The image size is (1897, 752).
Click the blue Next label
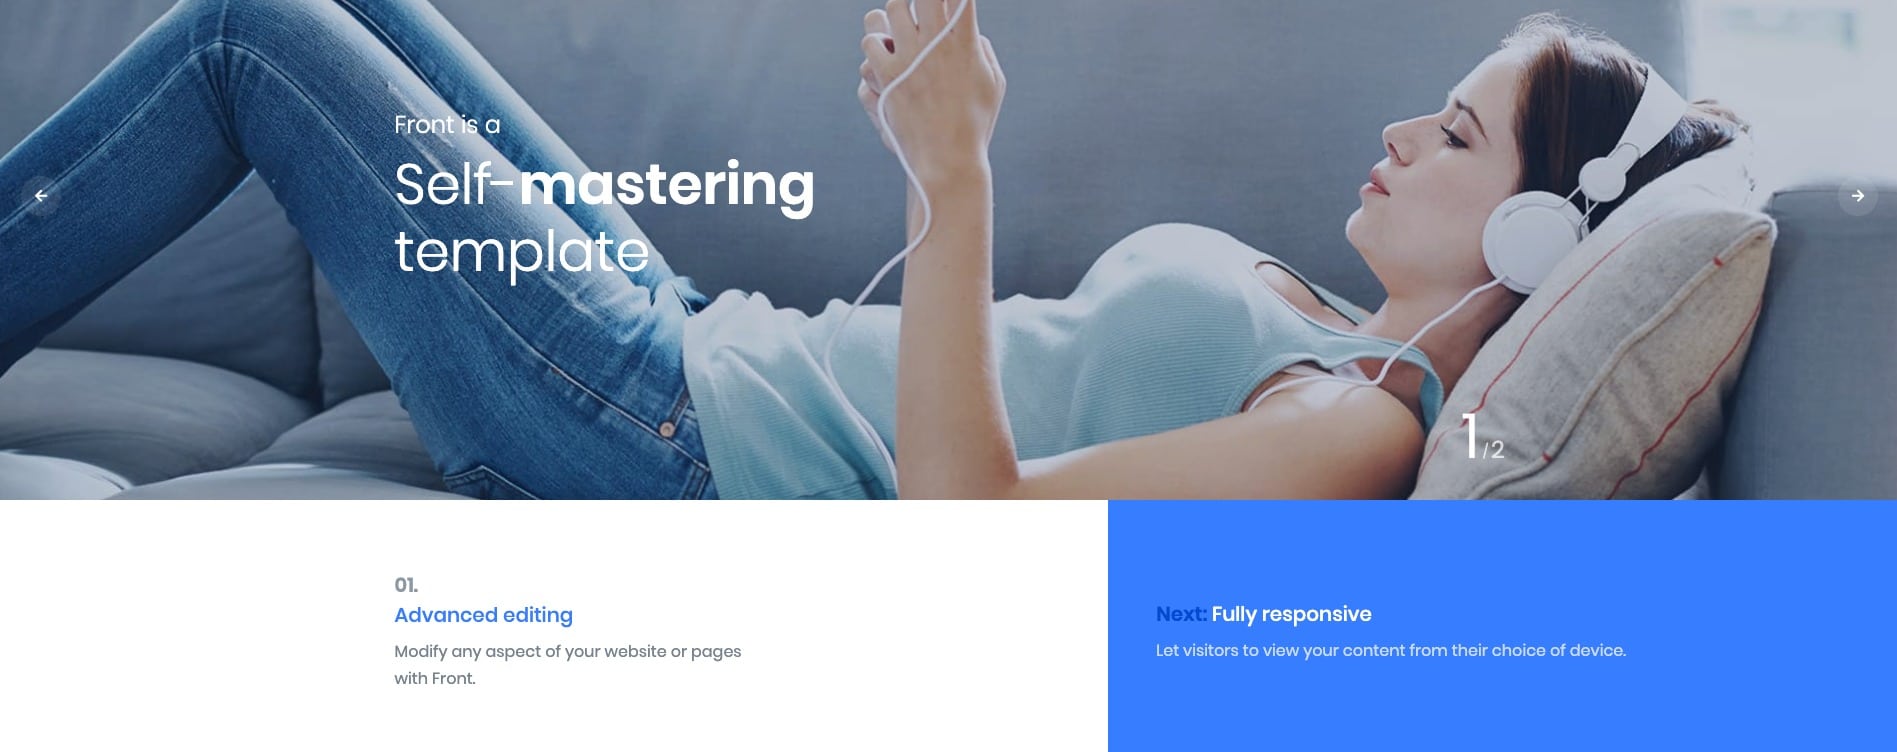[1181, 614]
